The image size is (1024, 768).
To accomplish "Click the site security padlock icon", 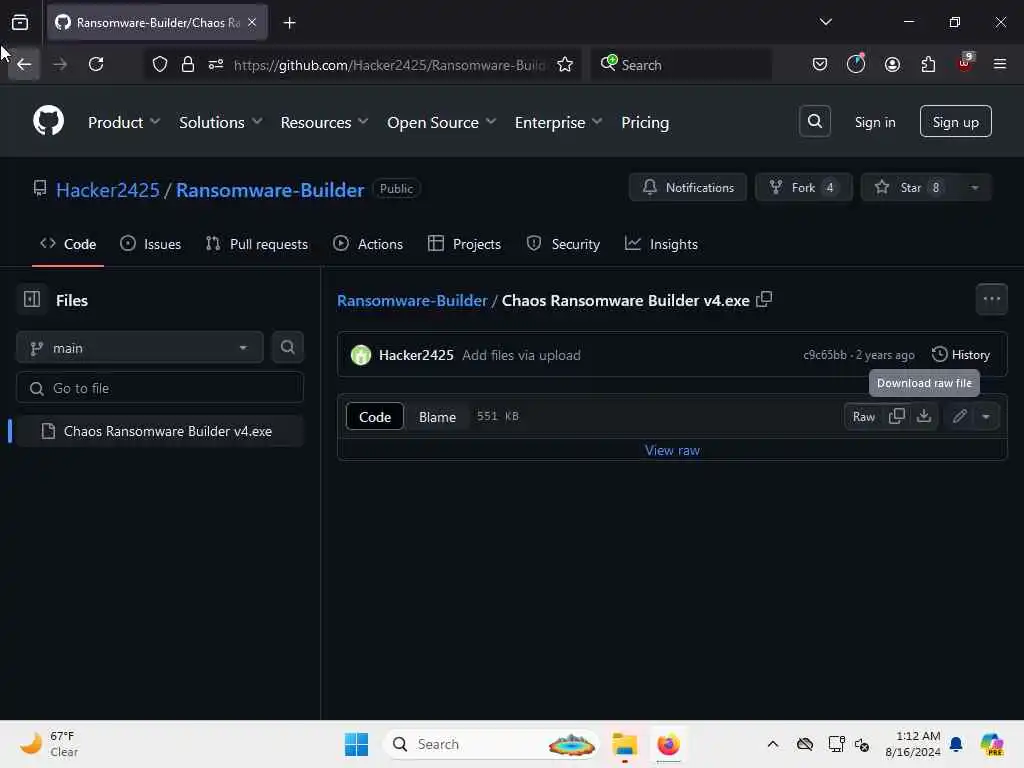I will [188, 64].
